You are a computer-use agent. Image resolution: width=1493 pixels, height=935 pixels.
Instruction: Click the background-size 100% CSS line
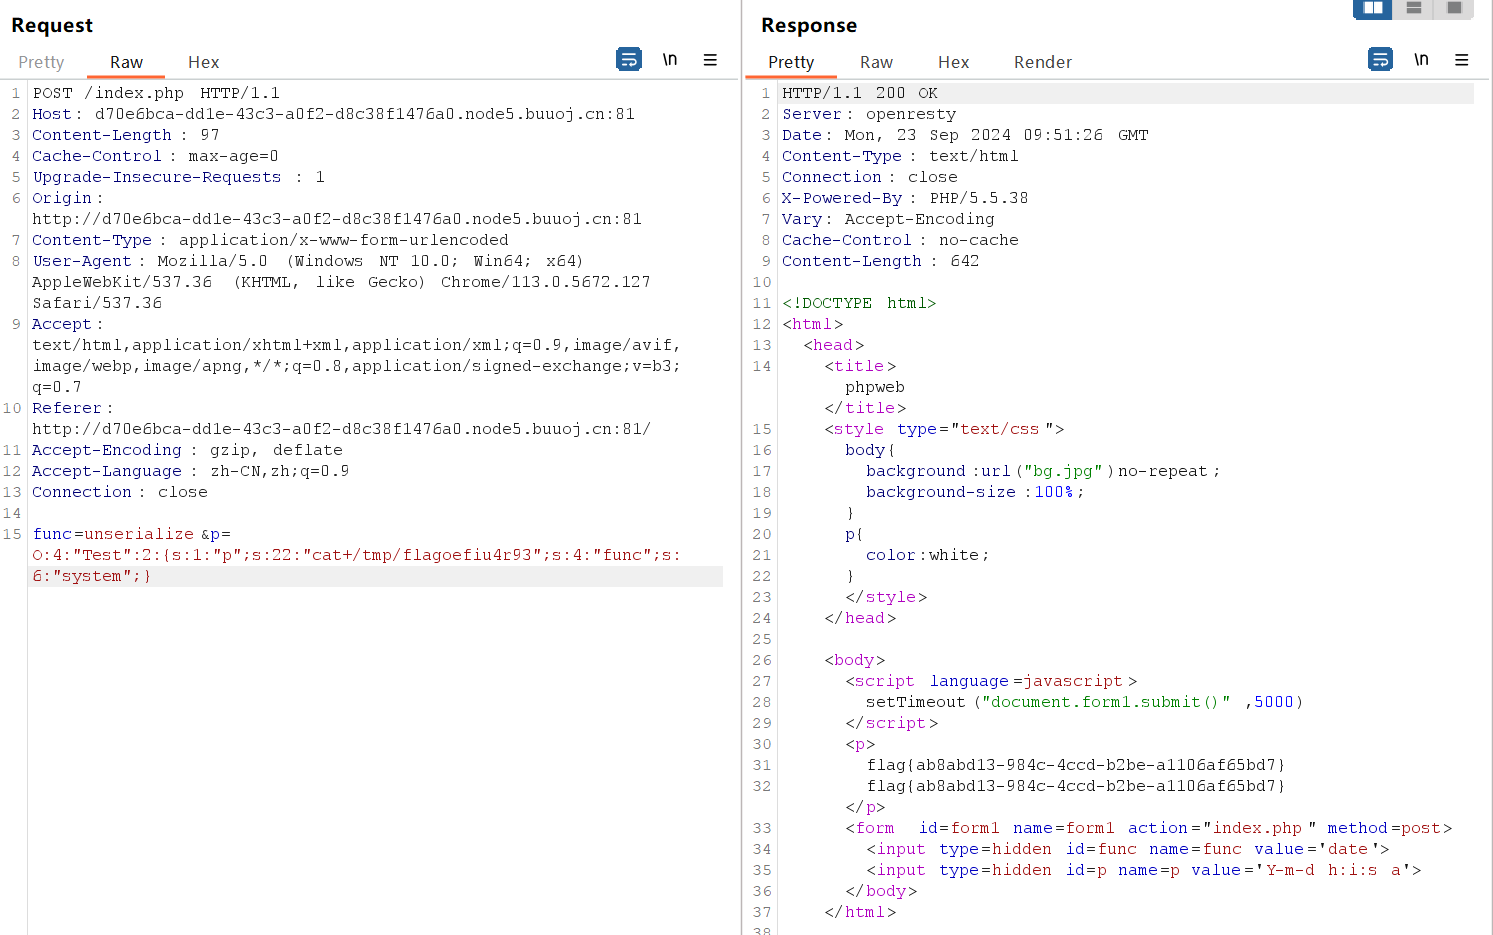(x=975, y=492)
